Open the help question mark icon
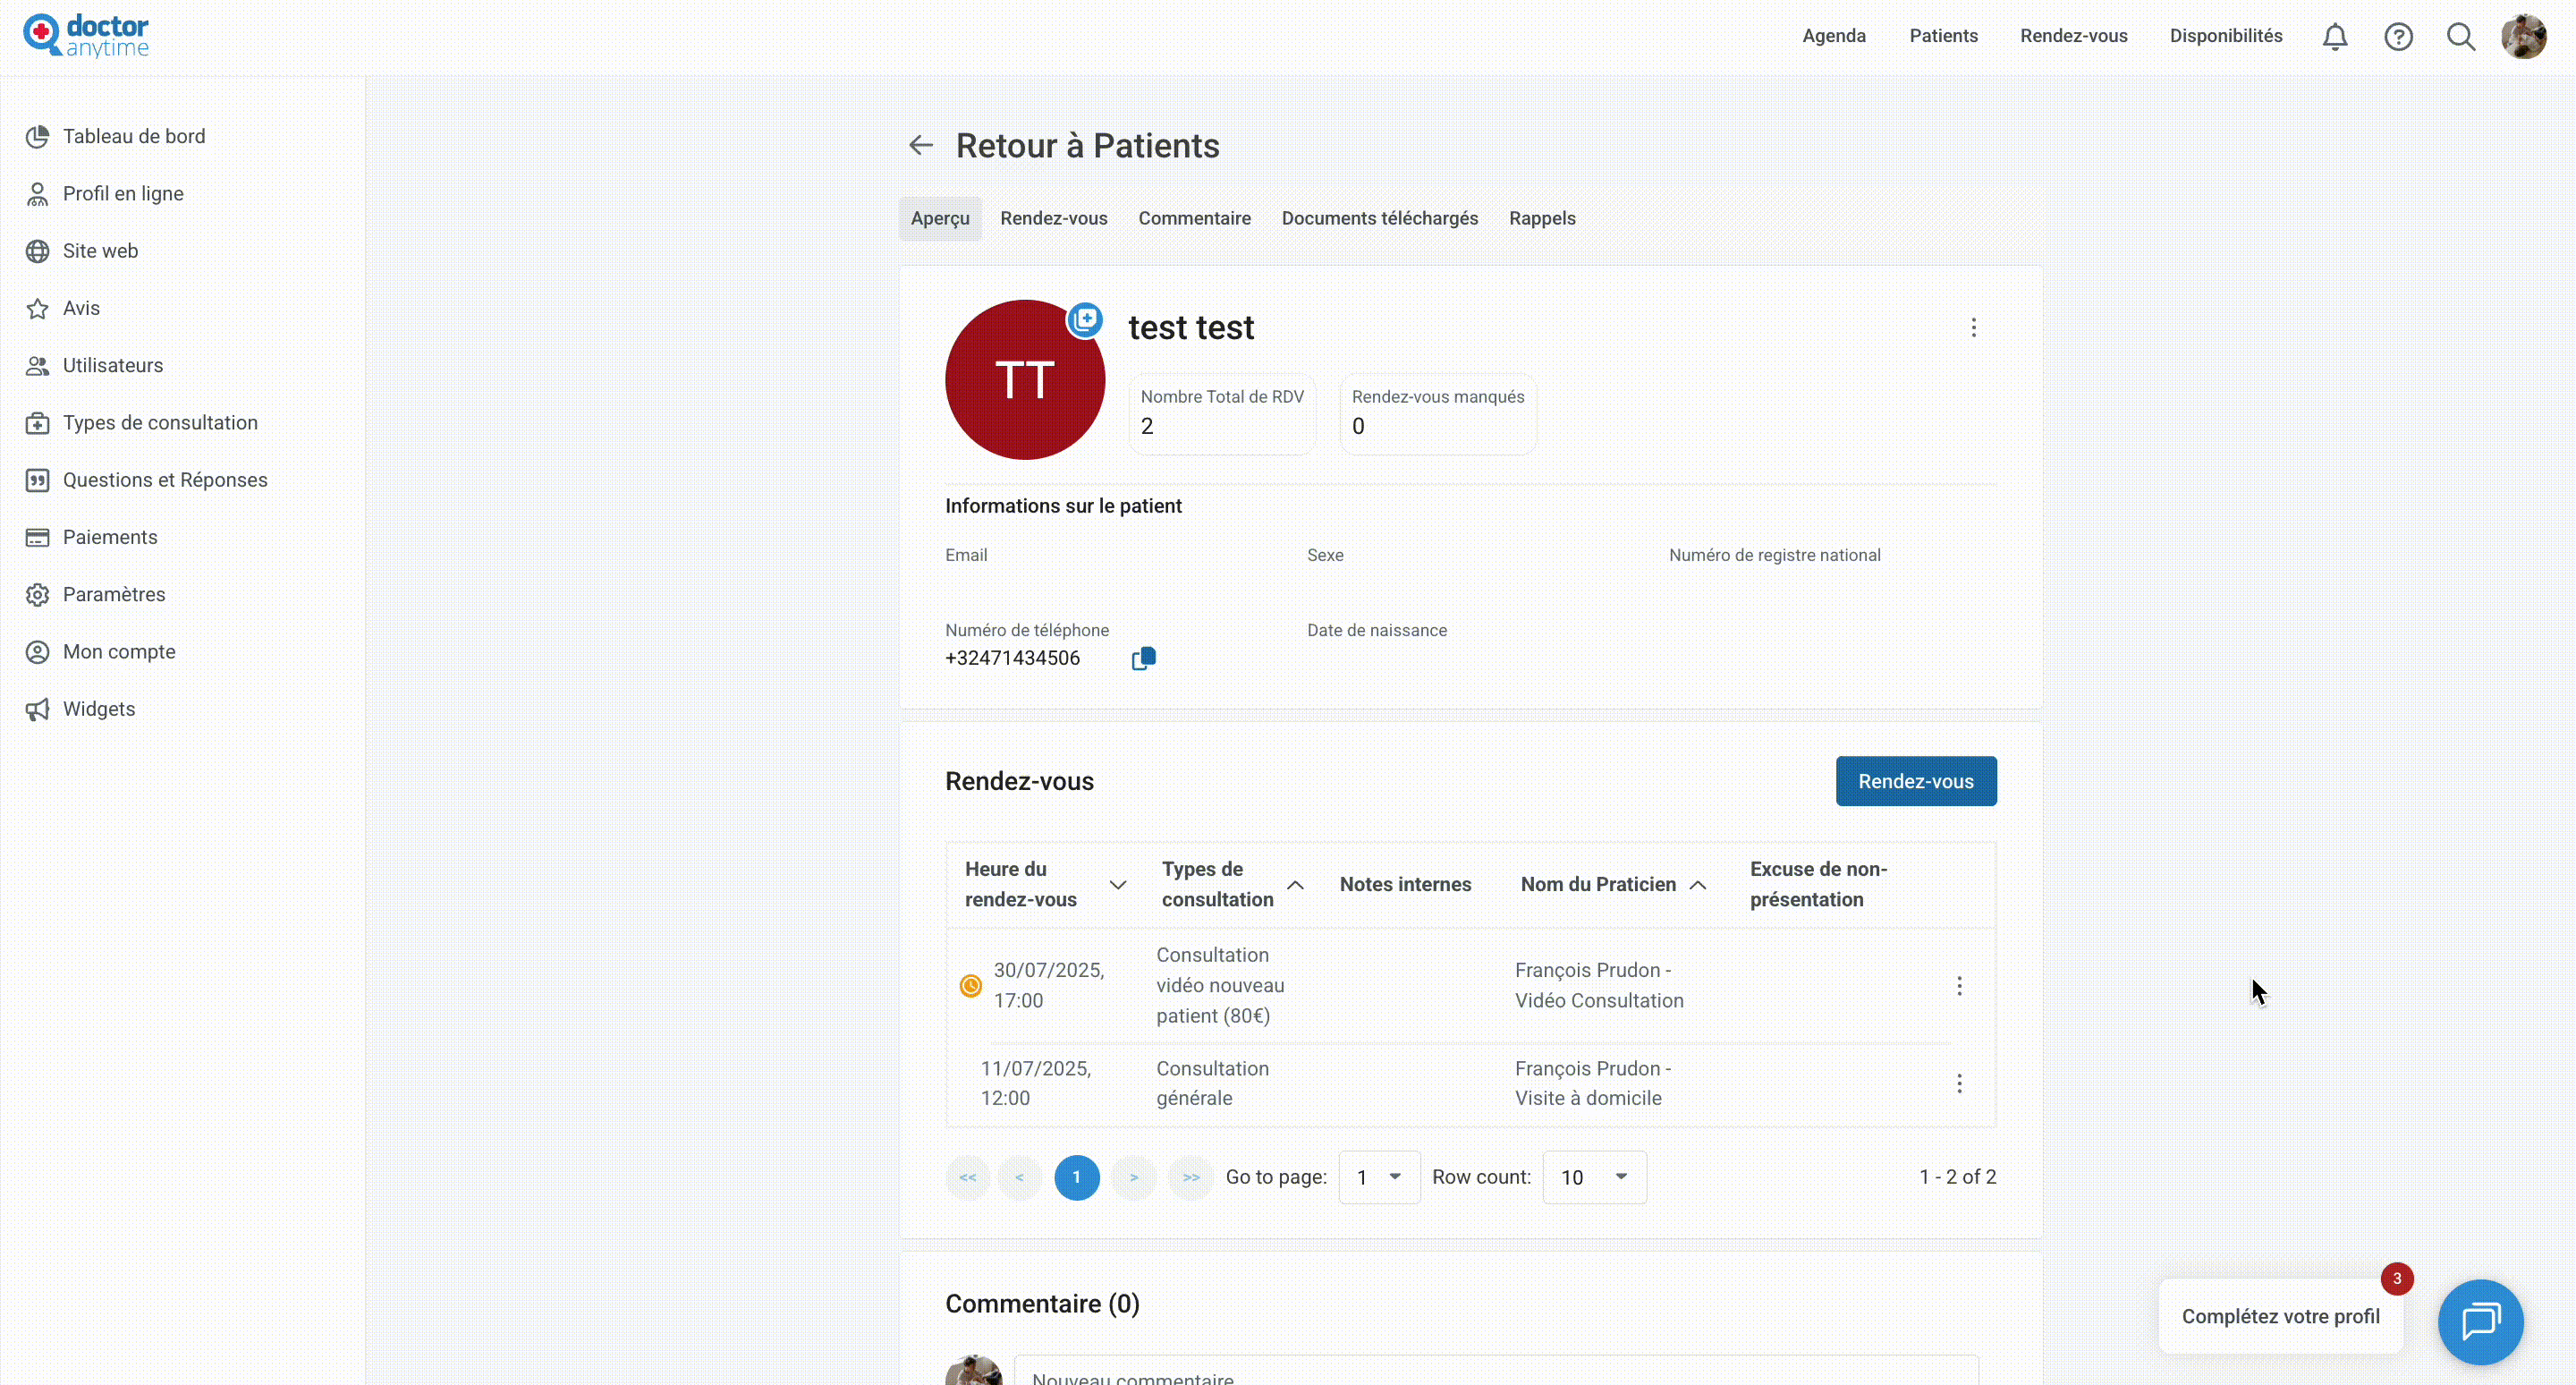 (2398, 37)
